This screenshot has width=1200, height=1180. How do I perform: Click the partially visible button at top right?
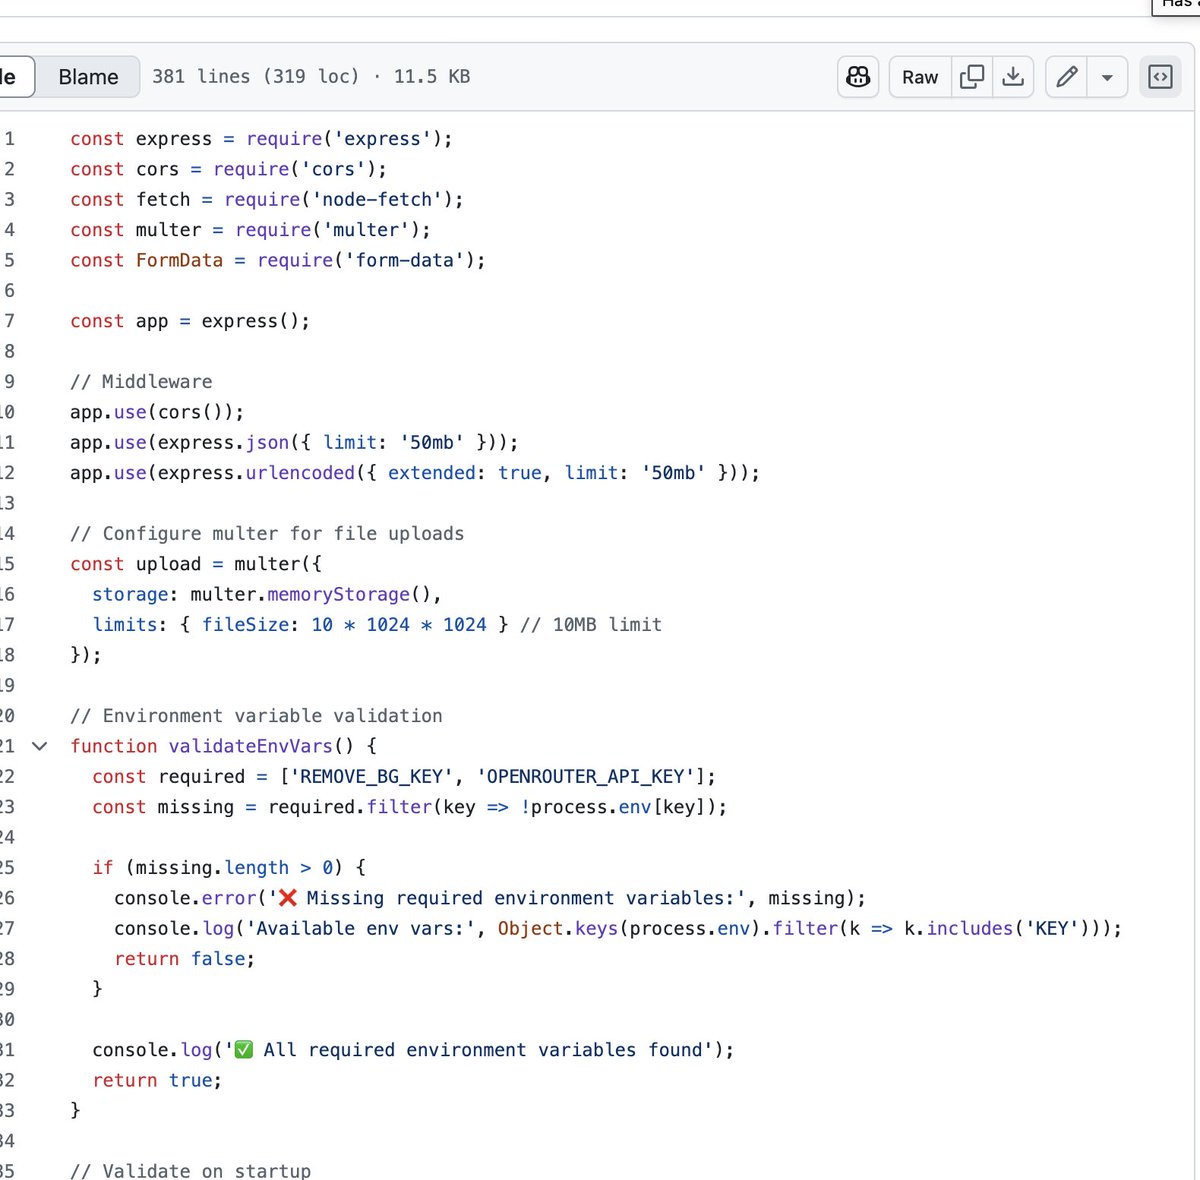pyautogui.click(x=1180, y=5)
